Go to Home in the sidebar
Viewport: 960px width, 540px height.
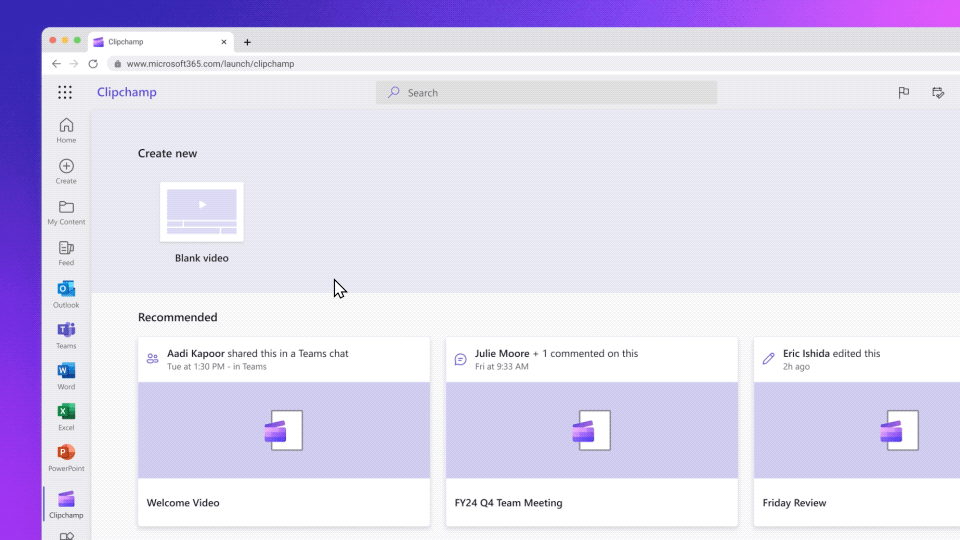[66, 129]
